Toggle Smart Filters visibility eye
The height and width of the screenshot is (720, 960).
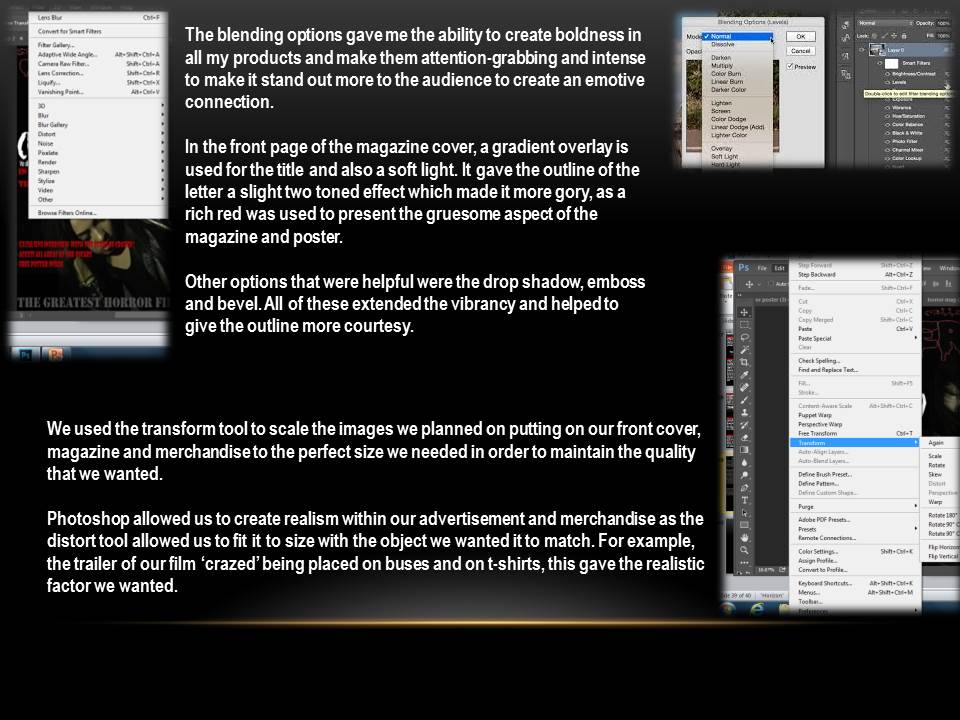[879, 63]
